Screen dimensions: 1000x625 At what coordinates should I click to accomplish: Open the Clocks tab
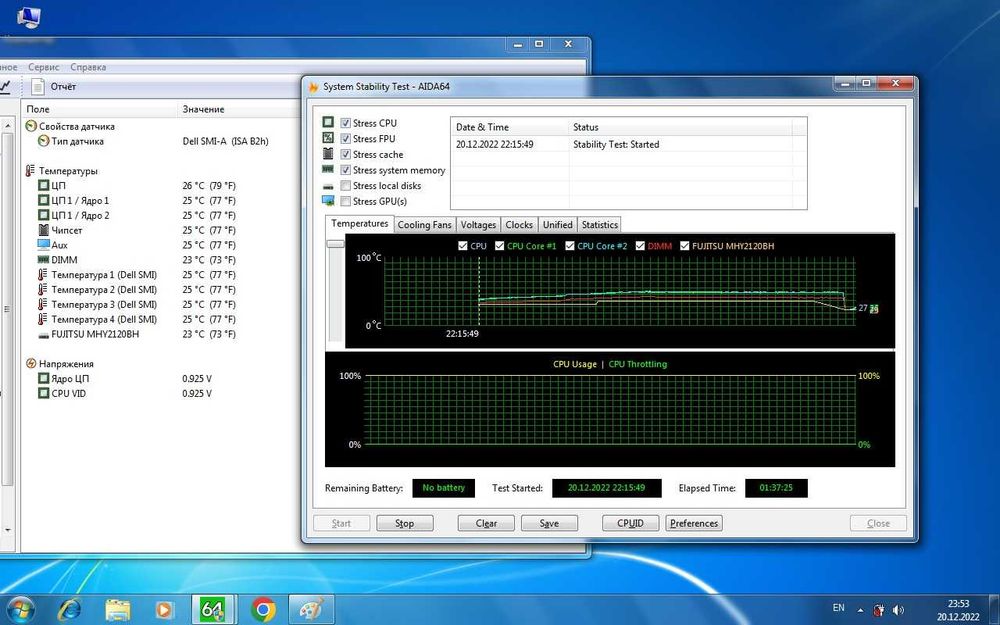[518, 225]
